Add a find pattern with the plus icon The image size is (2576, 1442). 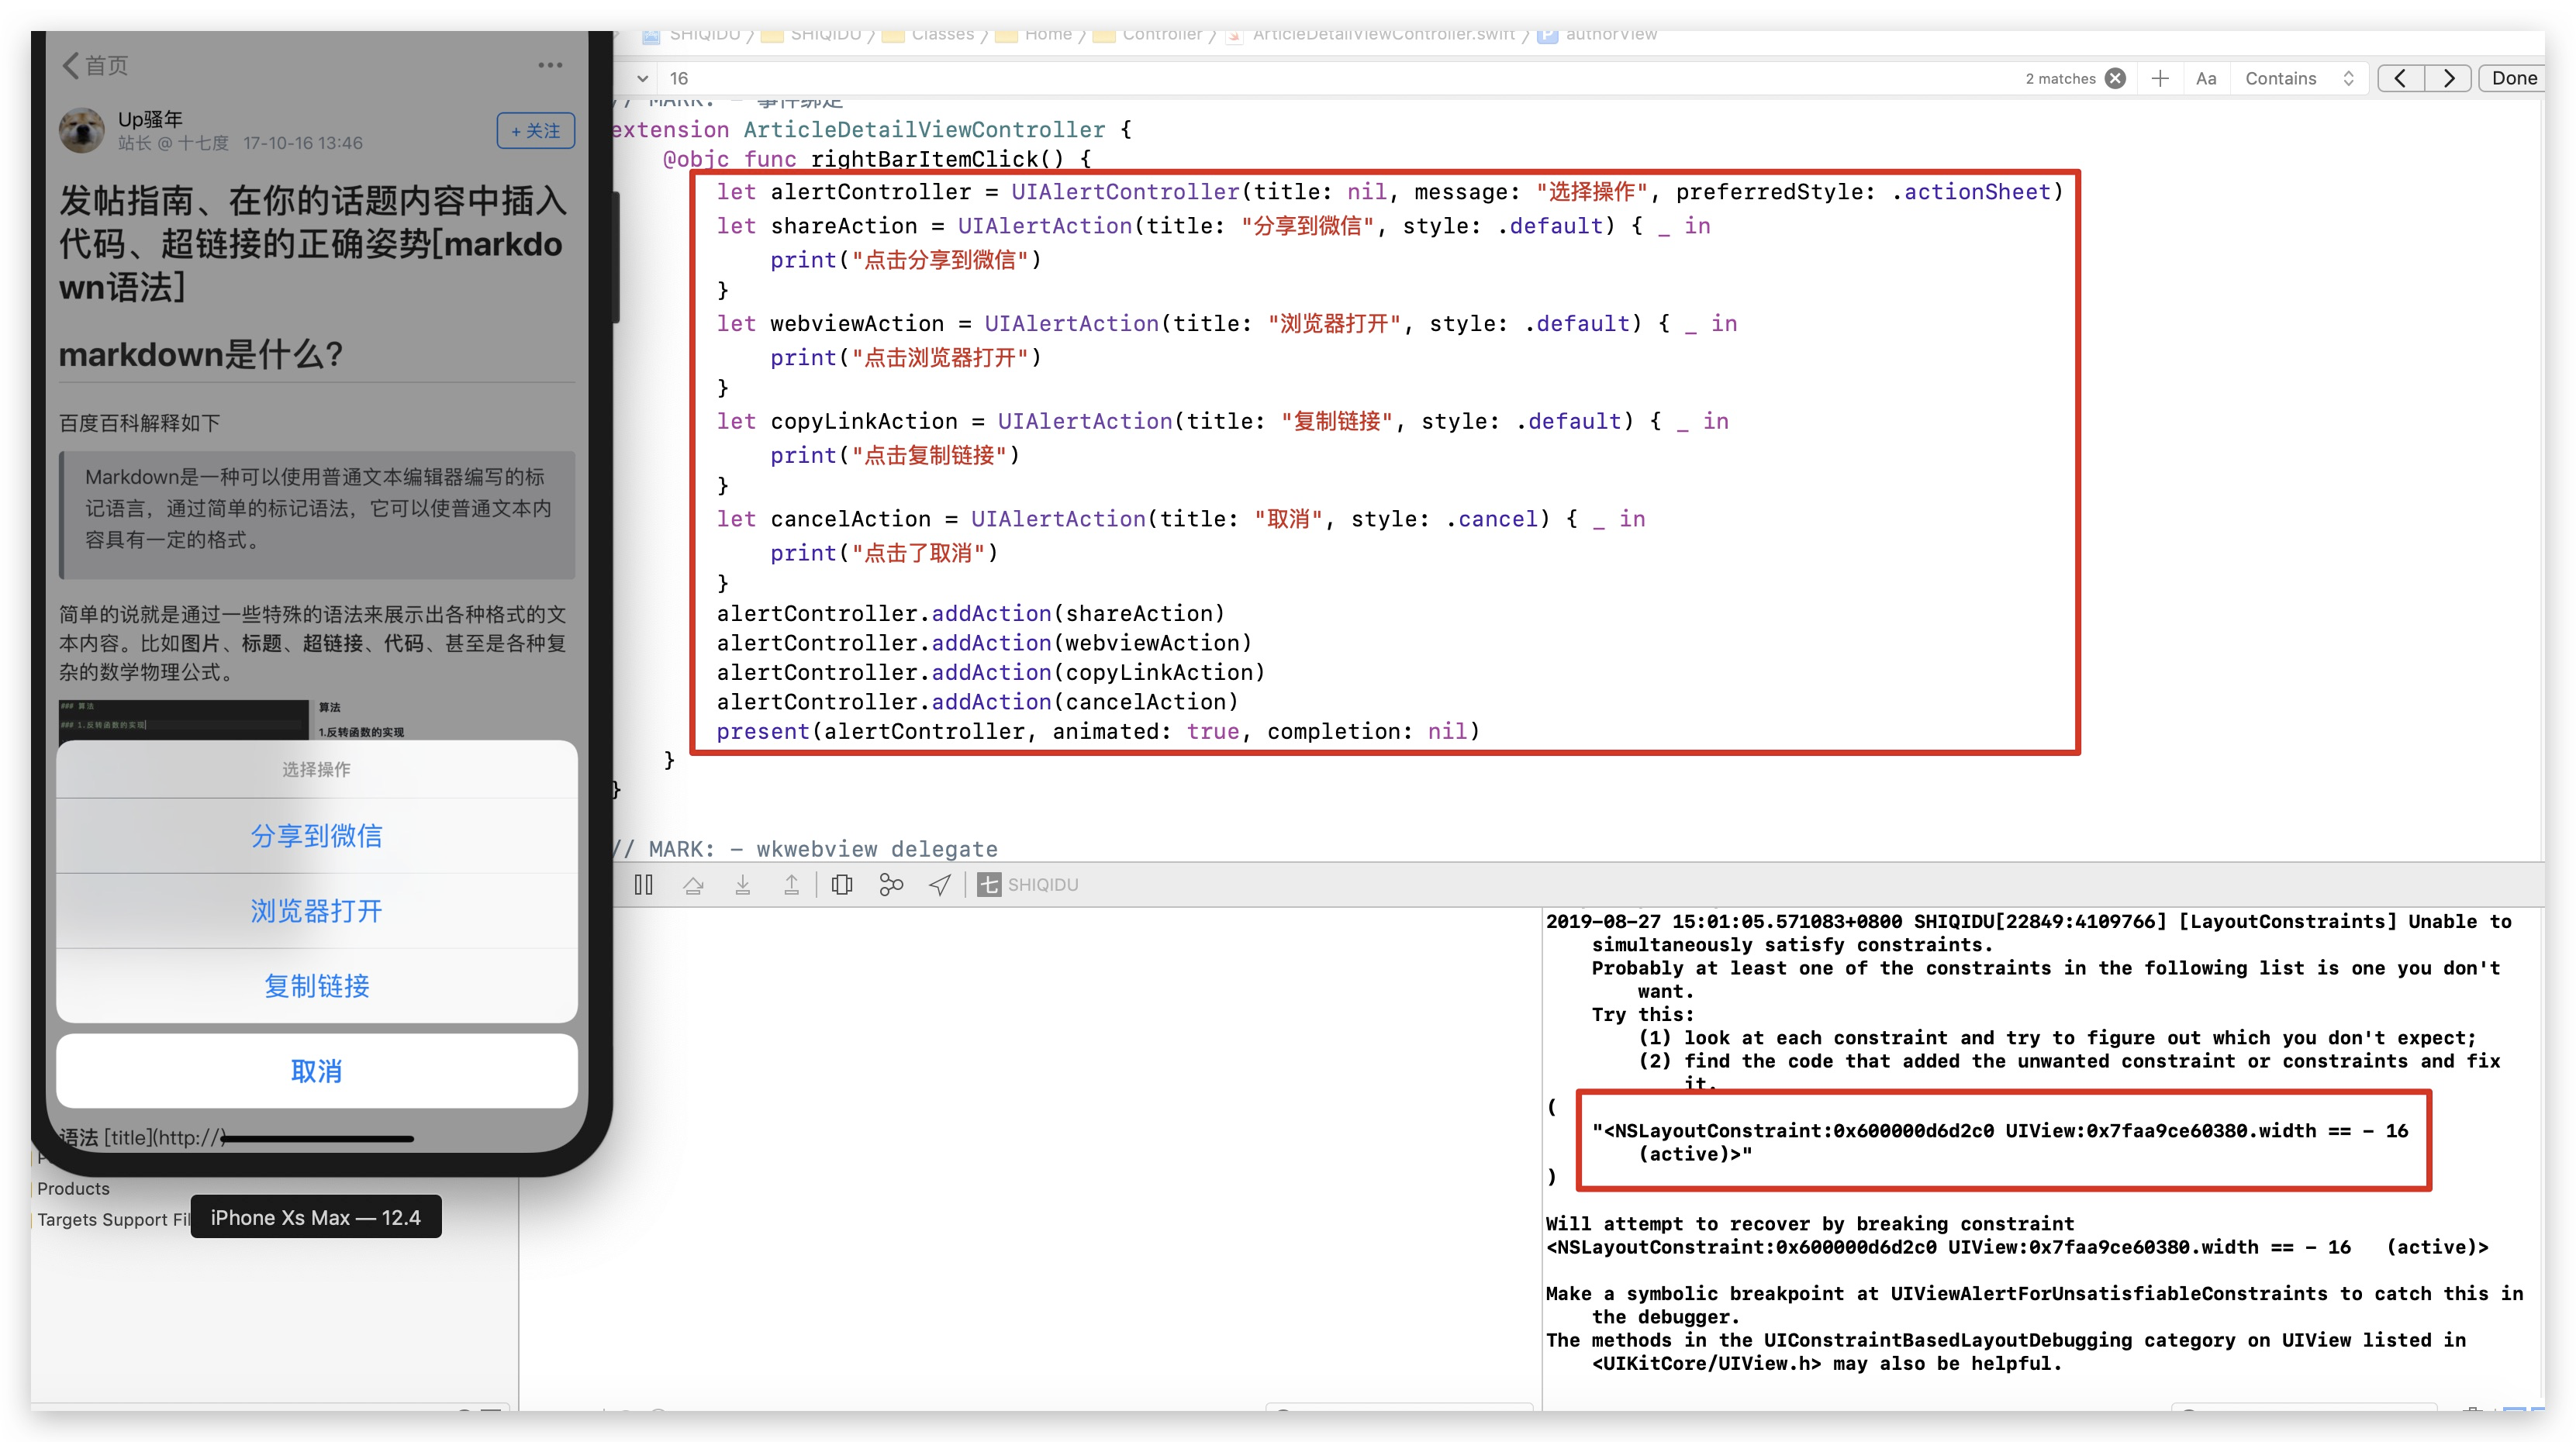coord(2160,78)
